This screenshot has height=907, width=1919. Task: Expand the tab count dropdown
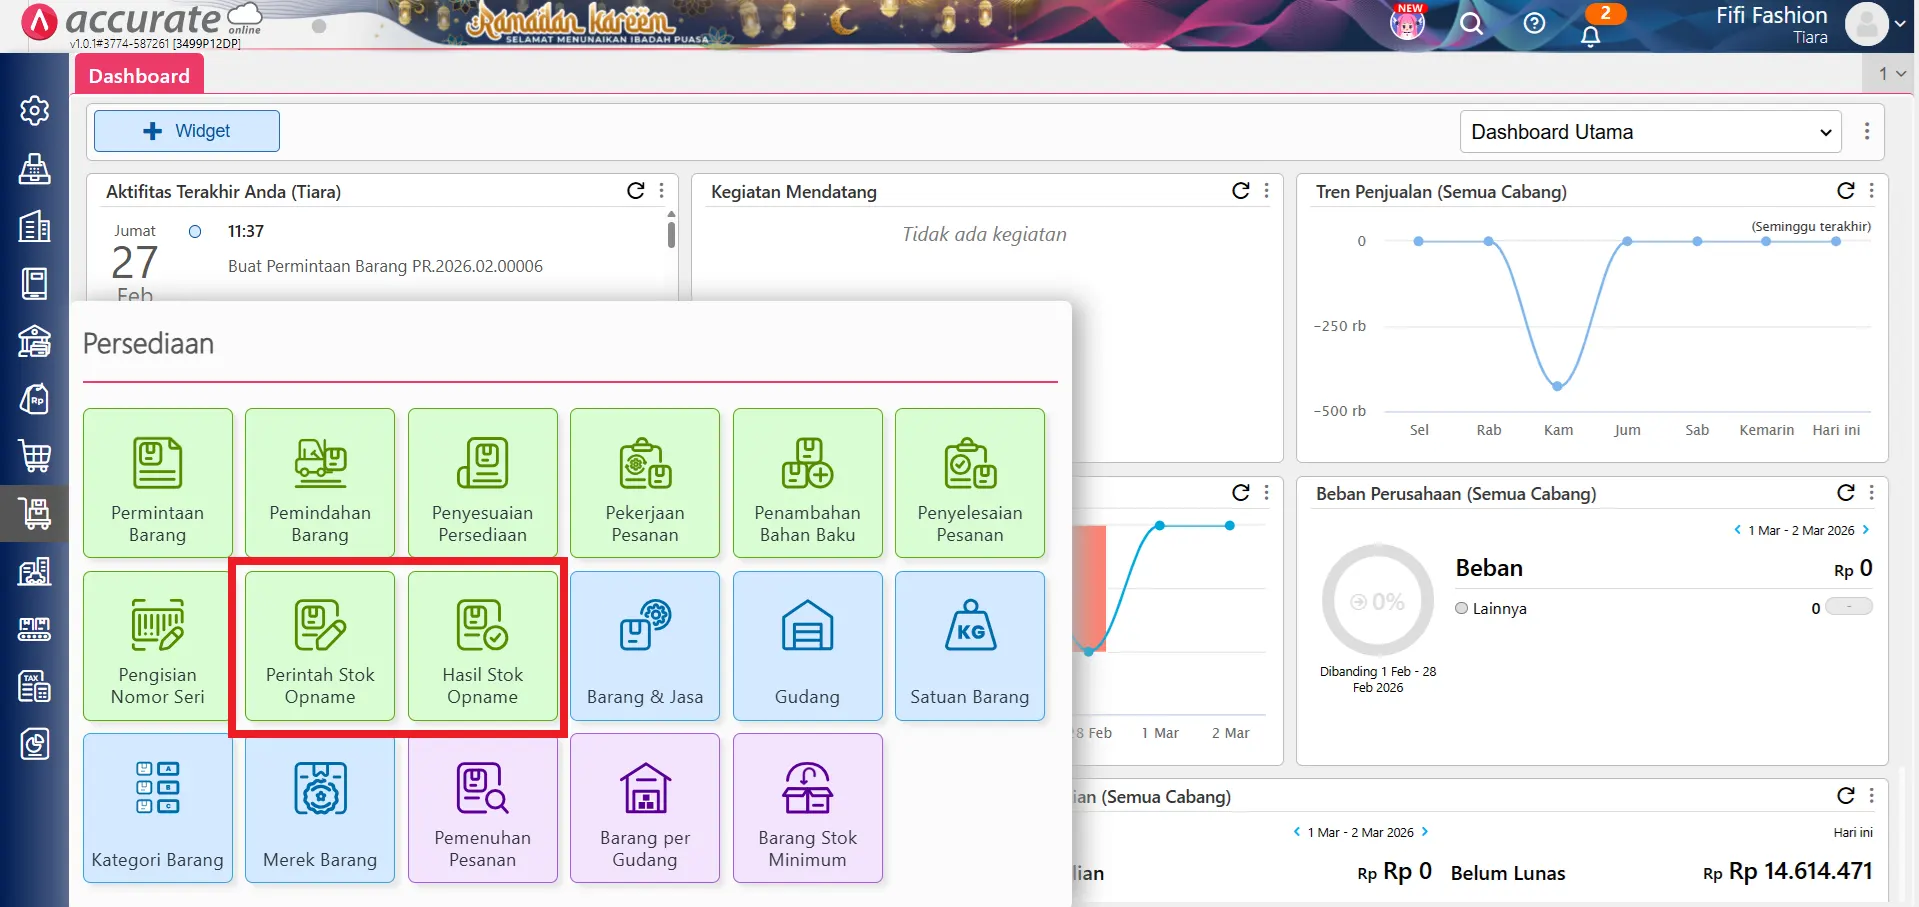tap(1892, 73)
